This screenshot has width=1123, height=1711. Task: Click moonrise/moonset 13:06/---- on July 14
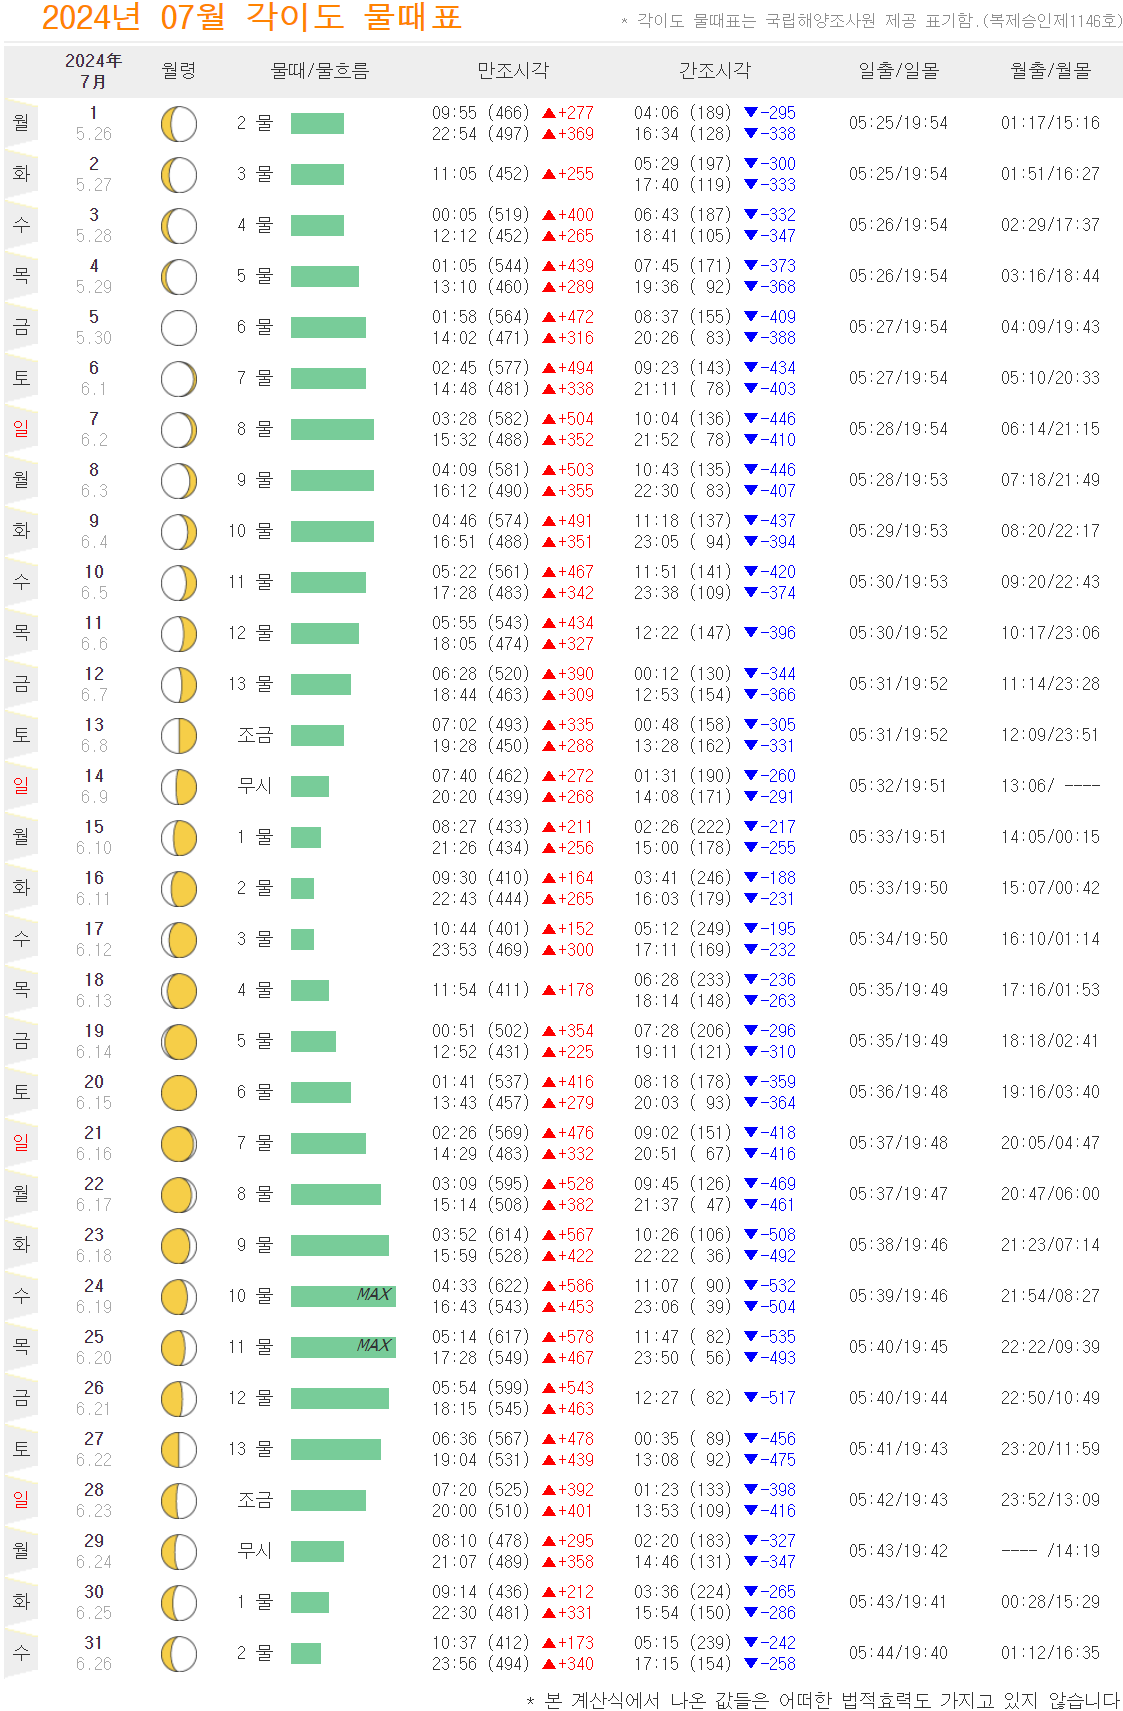1051,786
